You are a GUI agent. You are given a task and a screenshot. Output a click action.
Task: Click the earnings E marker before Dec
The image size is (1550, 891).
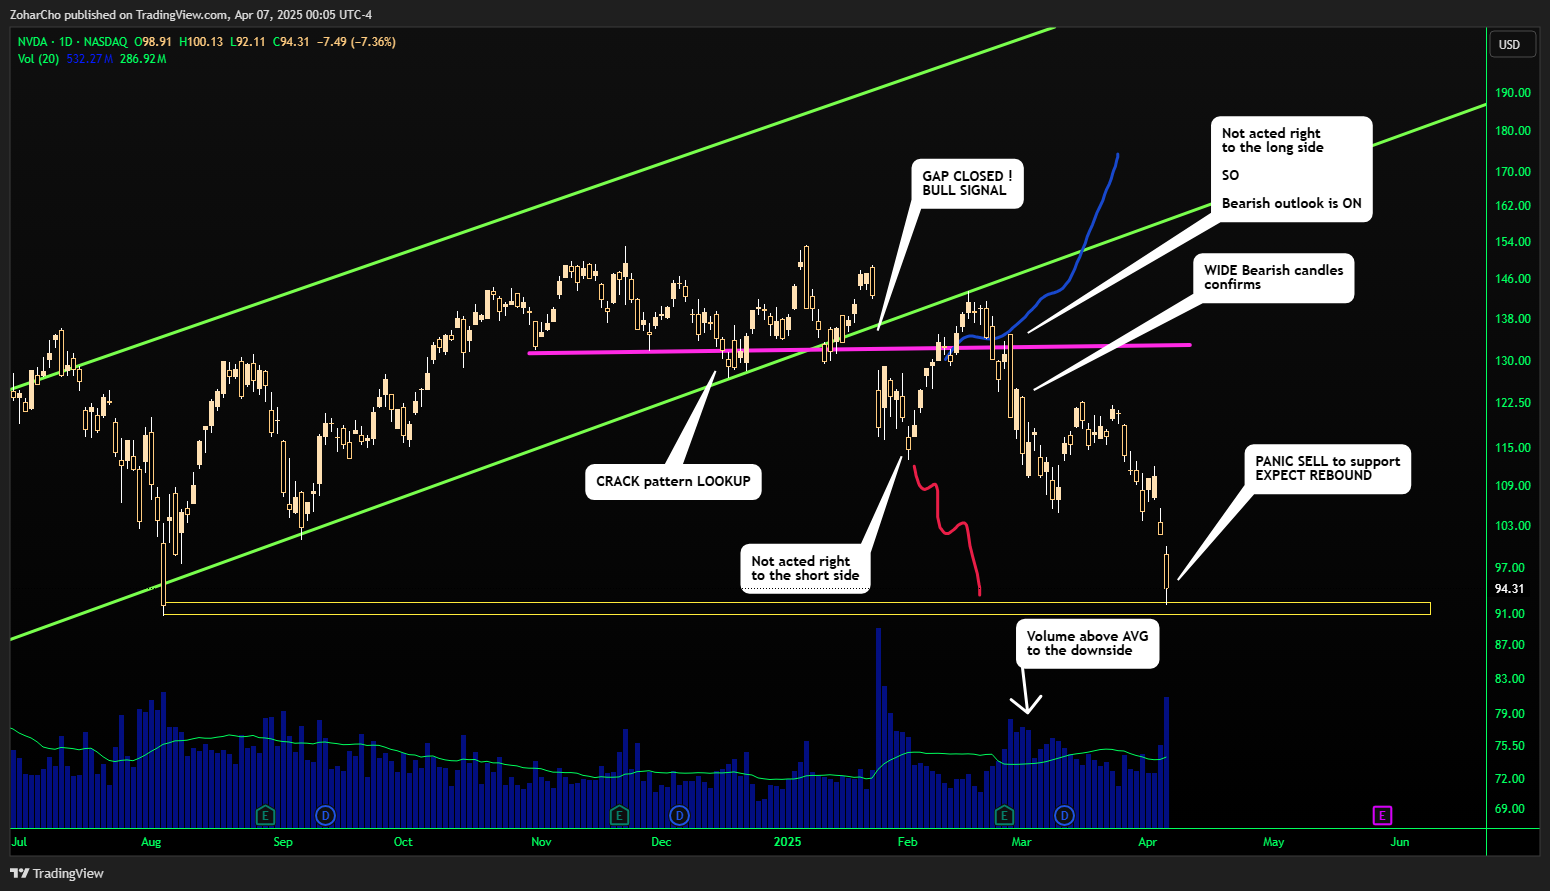click(619, 815)
